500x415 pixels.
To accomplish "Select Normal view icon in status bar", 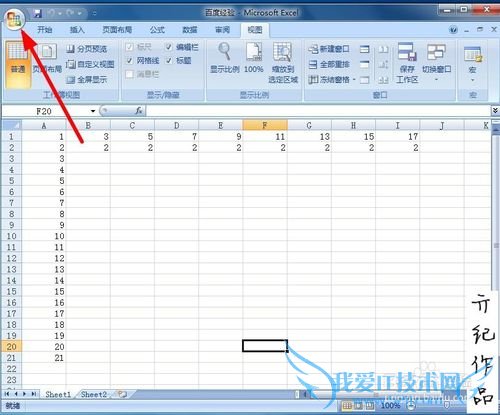I will 347,406.
